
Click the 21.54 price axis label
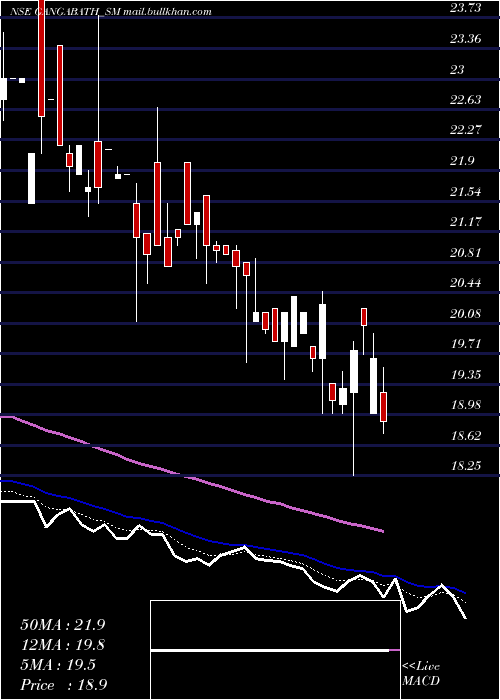pos(466,192)
